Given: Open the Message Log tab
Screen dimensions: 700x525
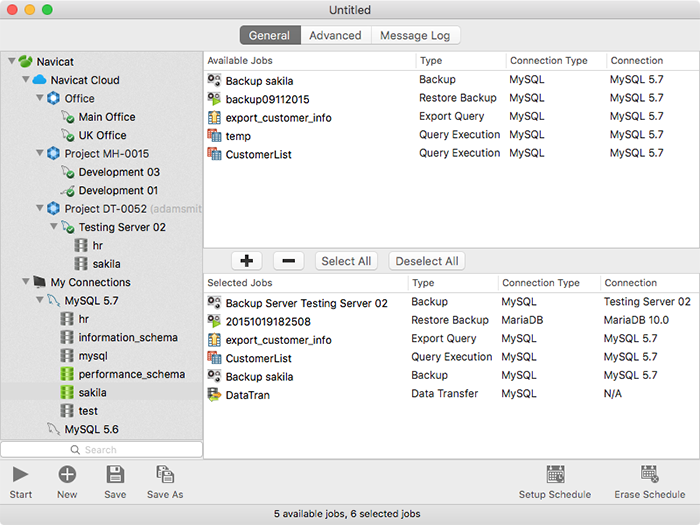Looking at the screenshot, I should tap(415, 35).
